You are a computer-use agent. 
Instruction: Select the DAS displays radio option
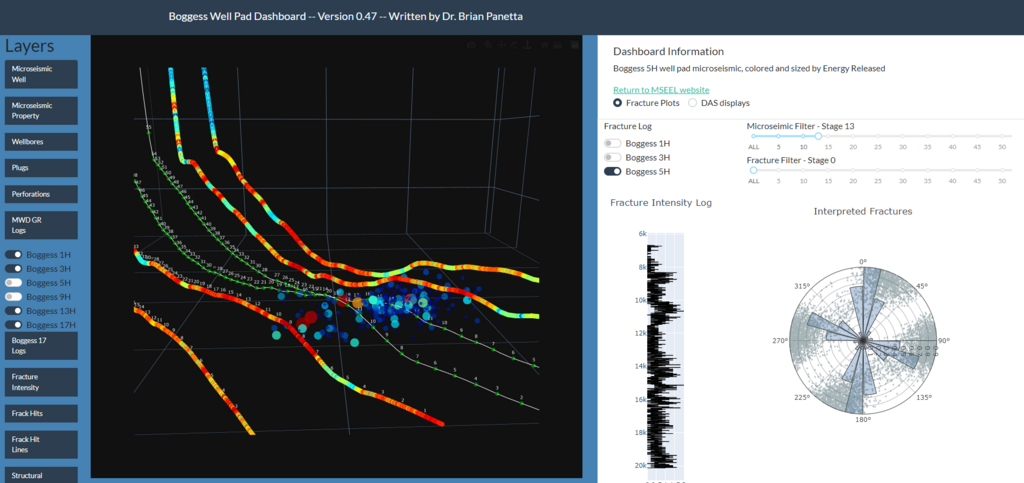click(x=693, y=103)
